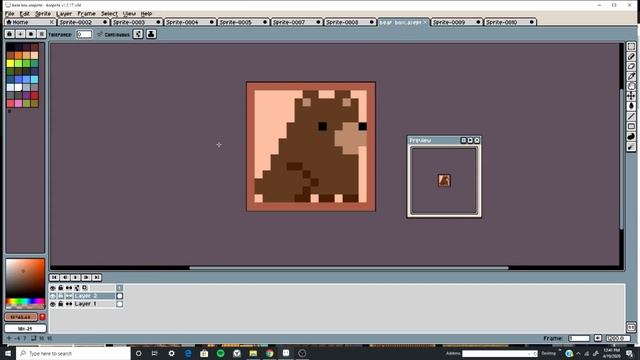This screenshot has width=640, height=360.
Task: Select the Move tool in toolbar
Action: point(631,96)
